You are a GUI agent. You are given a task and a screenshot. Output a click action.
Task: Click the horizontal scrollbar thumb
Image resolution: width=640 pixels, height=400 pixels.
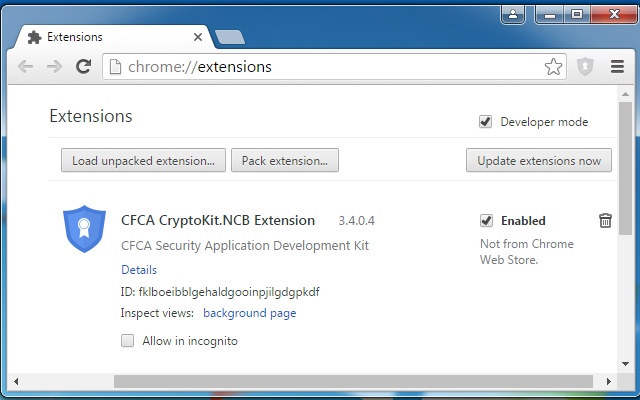coord(353,381)
